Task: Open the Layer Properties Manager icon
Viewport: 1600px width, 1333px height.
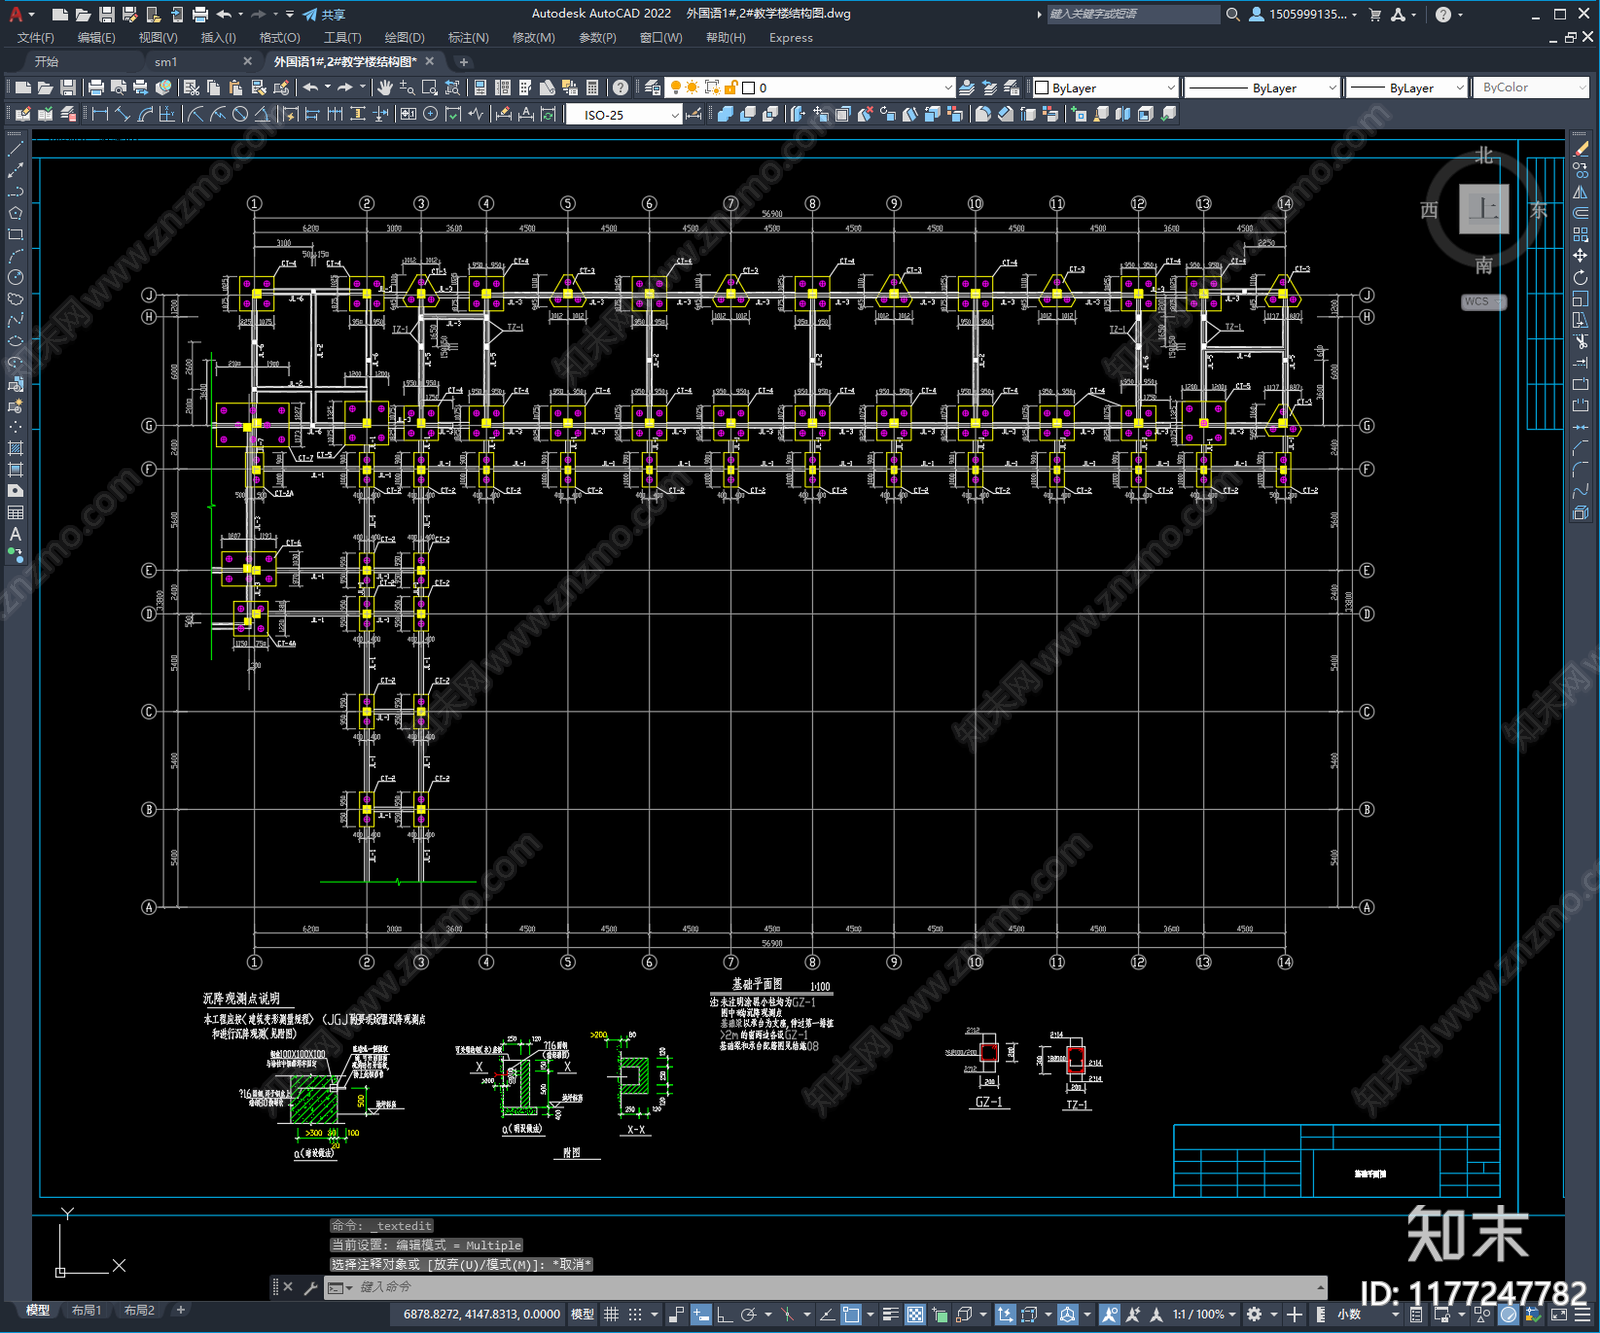Action: click(652, 88)
